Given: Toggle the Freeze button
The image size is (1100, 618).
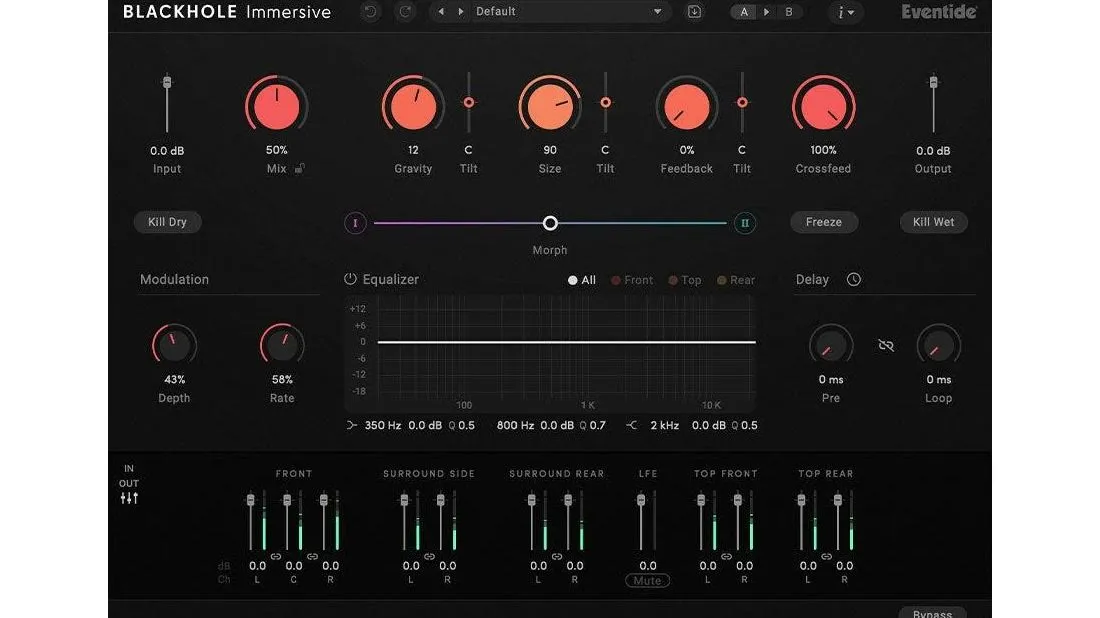Looking at the screenshot, I should pos(824,222).
